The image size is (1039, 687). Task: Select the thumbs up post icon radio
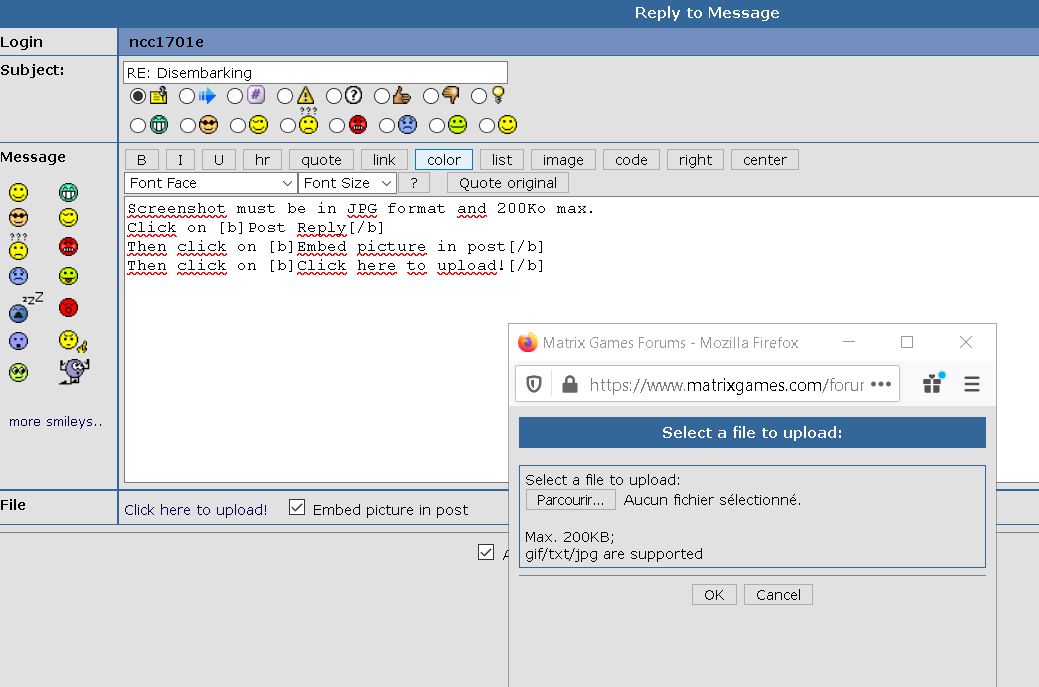coord(382,96)
